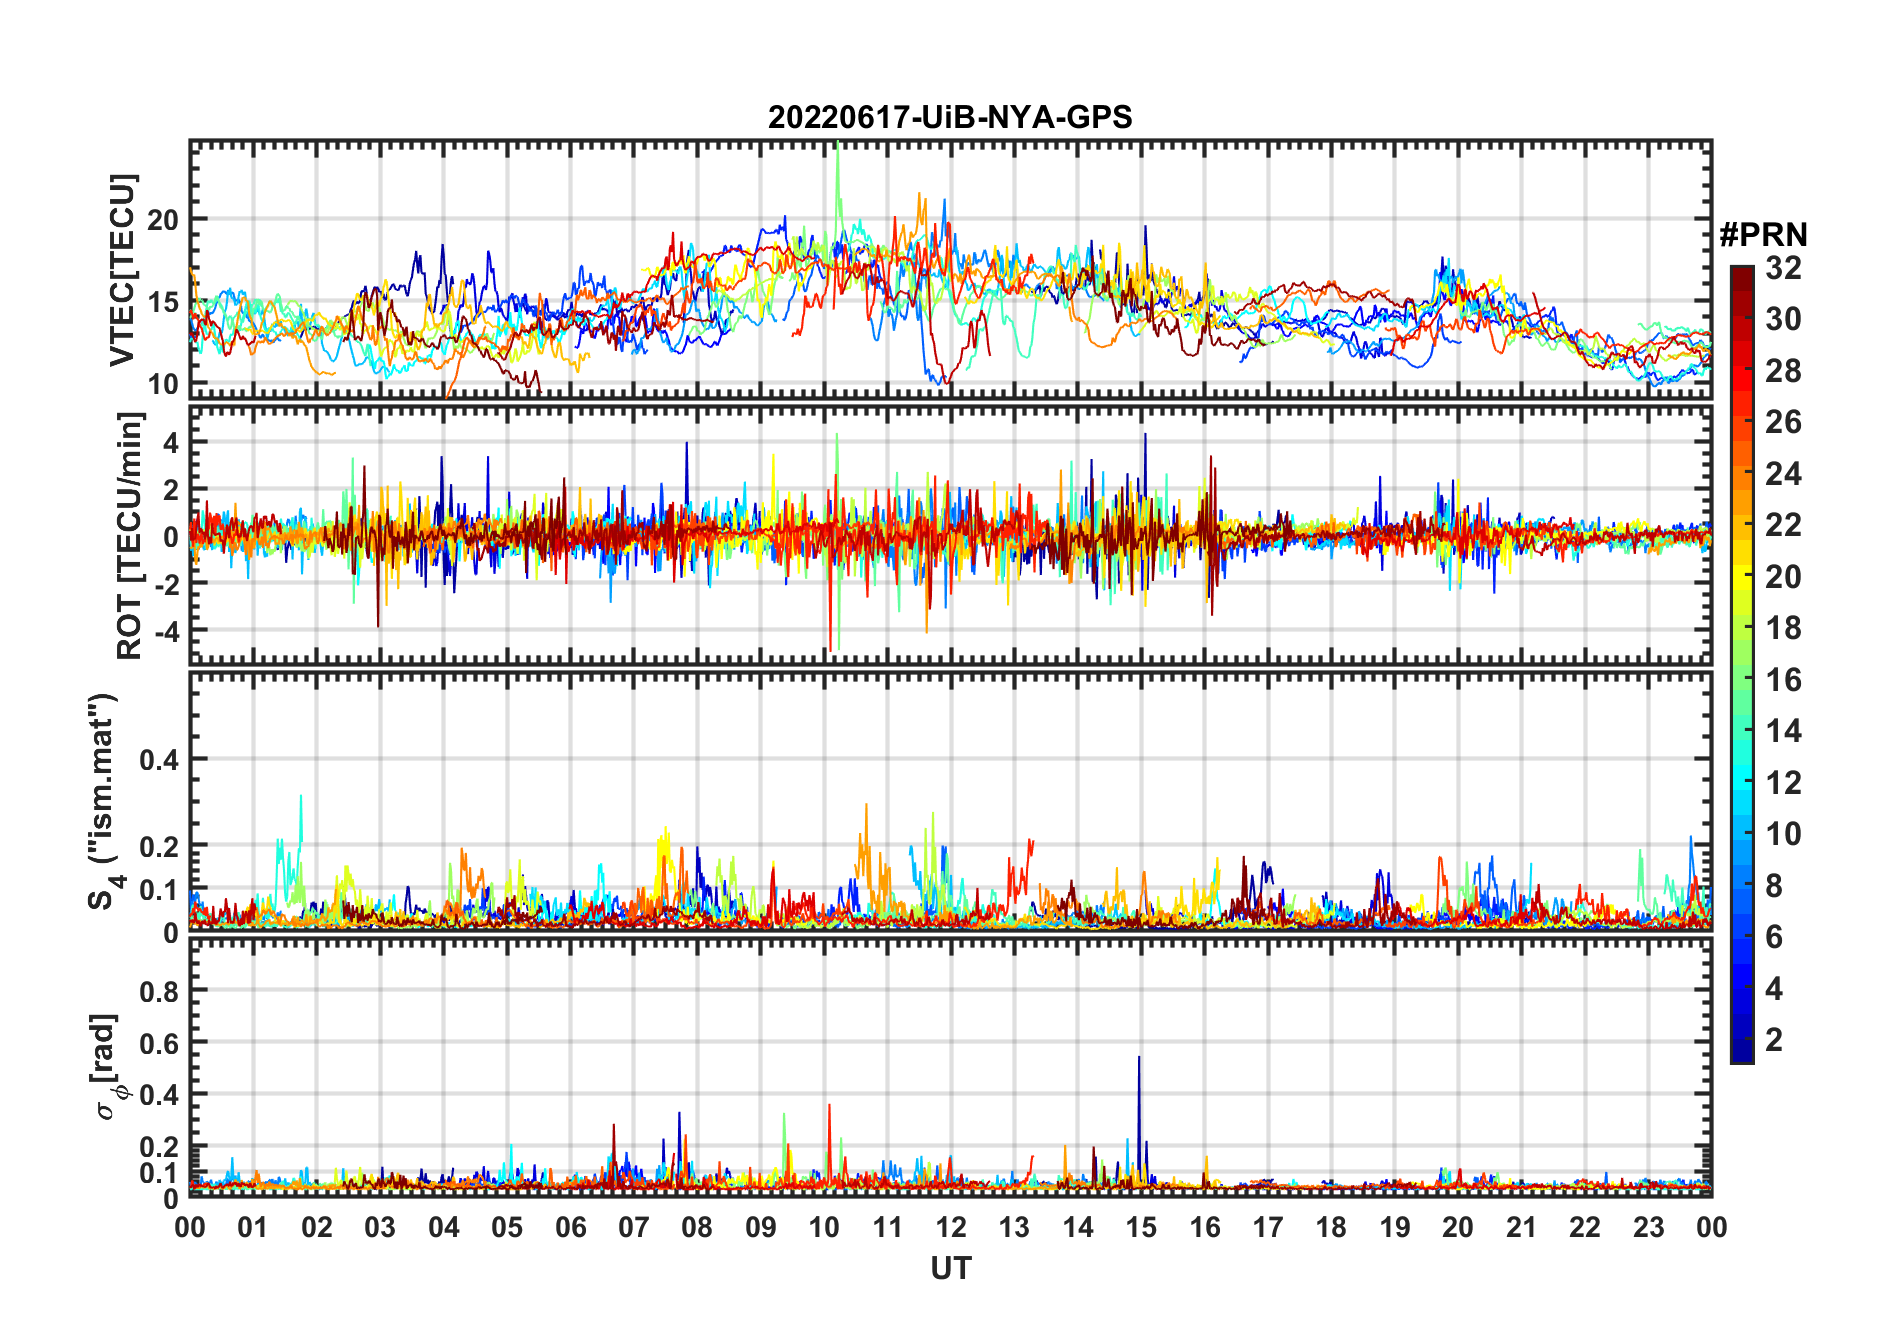This screenshot has height=1330, width=1902.
Task: Click the sigma phi spike at 15 UT
Action: tap(1139, 1062)
